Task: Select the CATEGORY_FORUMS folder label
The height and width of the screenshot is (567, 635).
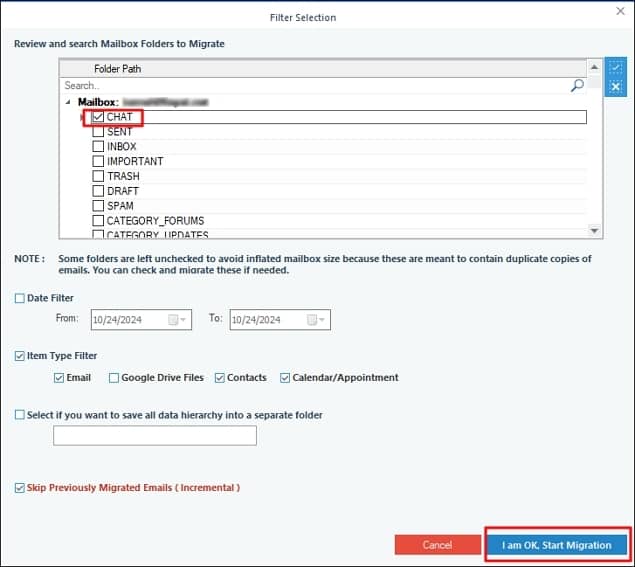Action: (x=155, y=221)
